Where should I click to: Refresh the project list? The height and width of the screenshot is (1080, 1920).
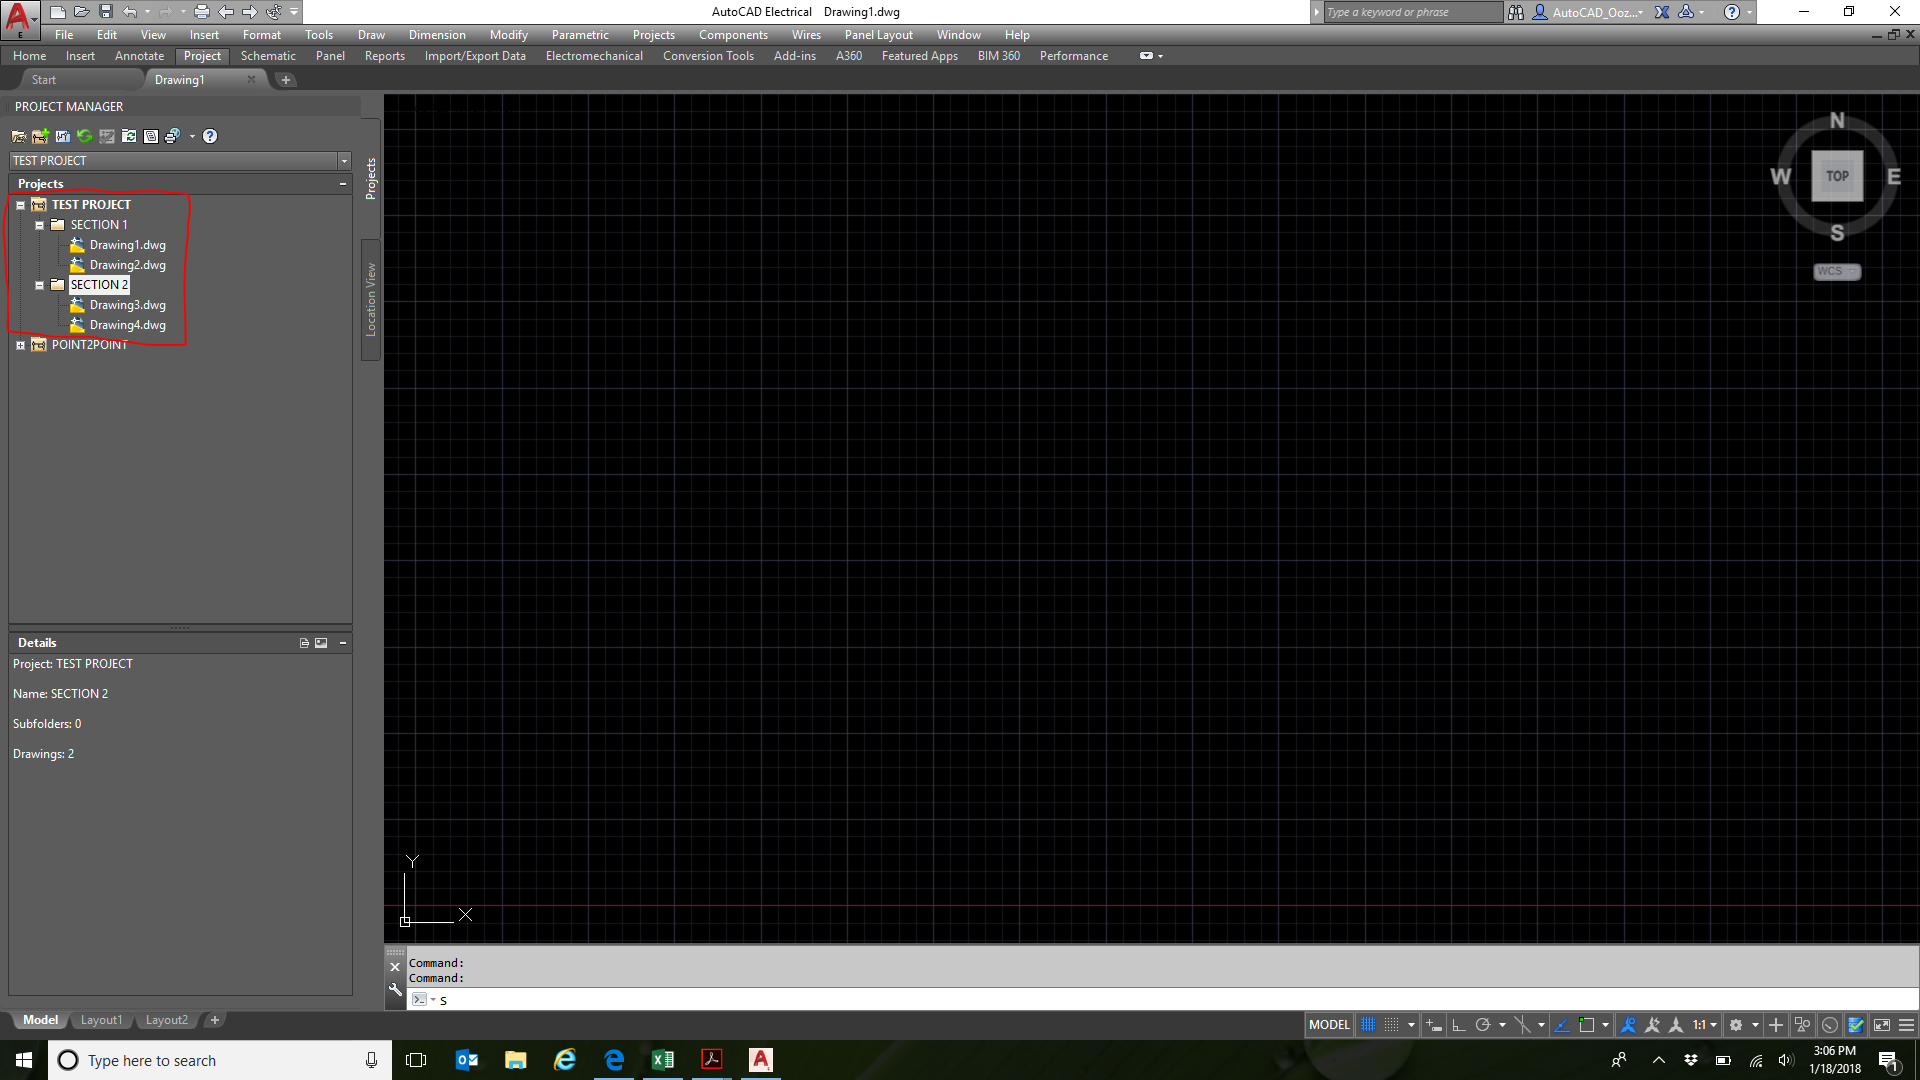click(84, 136)
